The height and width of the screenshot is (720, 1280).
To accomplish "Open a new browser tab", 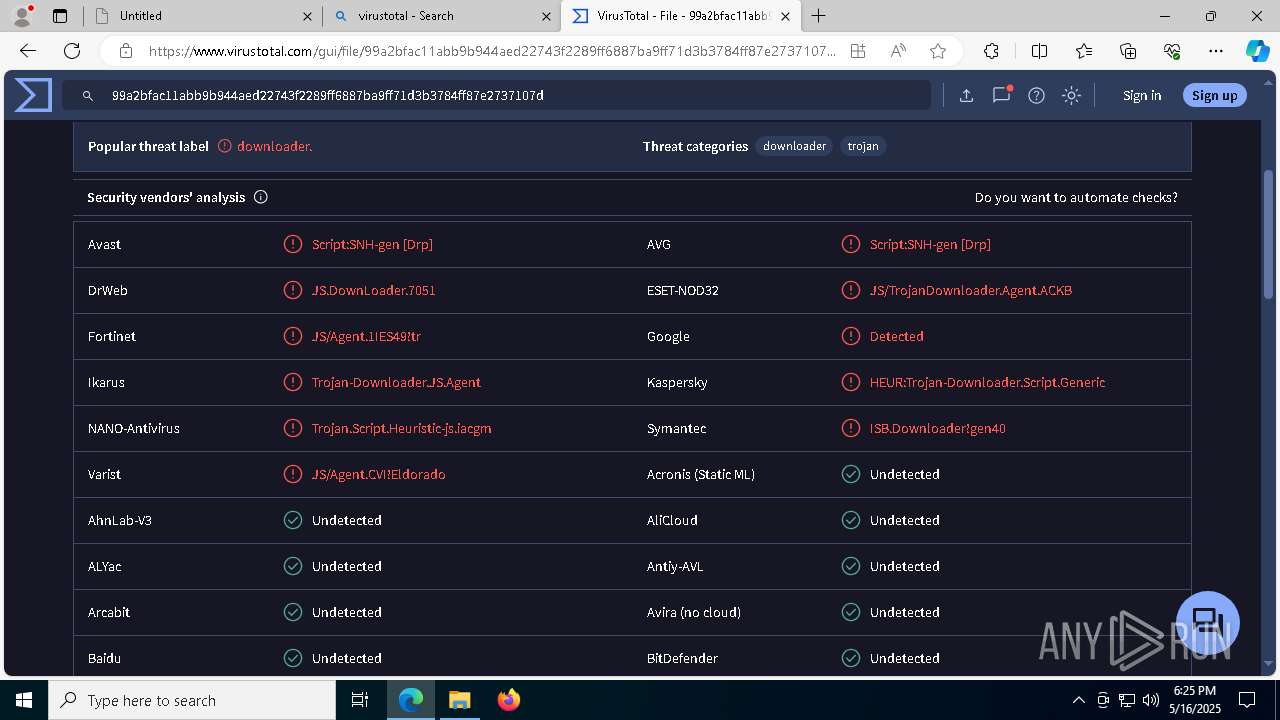I will click(x=819, y=16).
